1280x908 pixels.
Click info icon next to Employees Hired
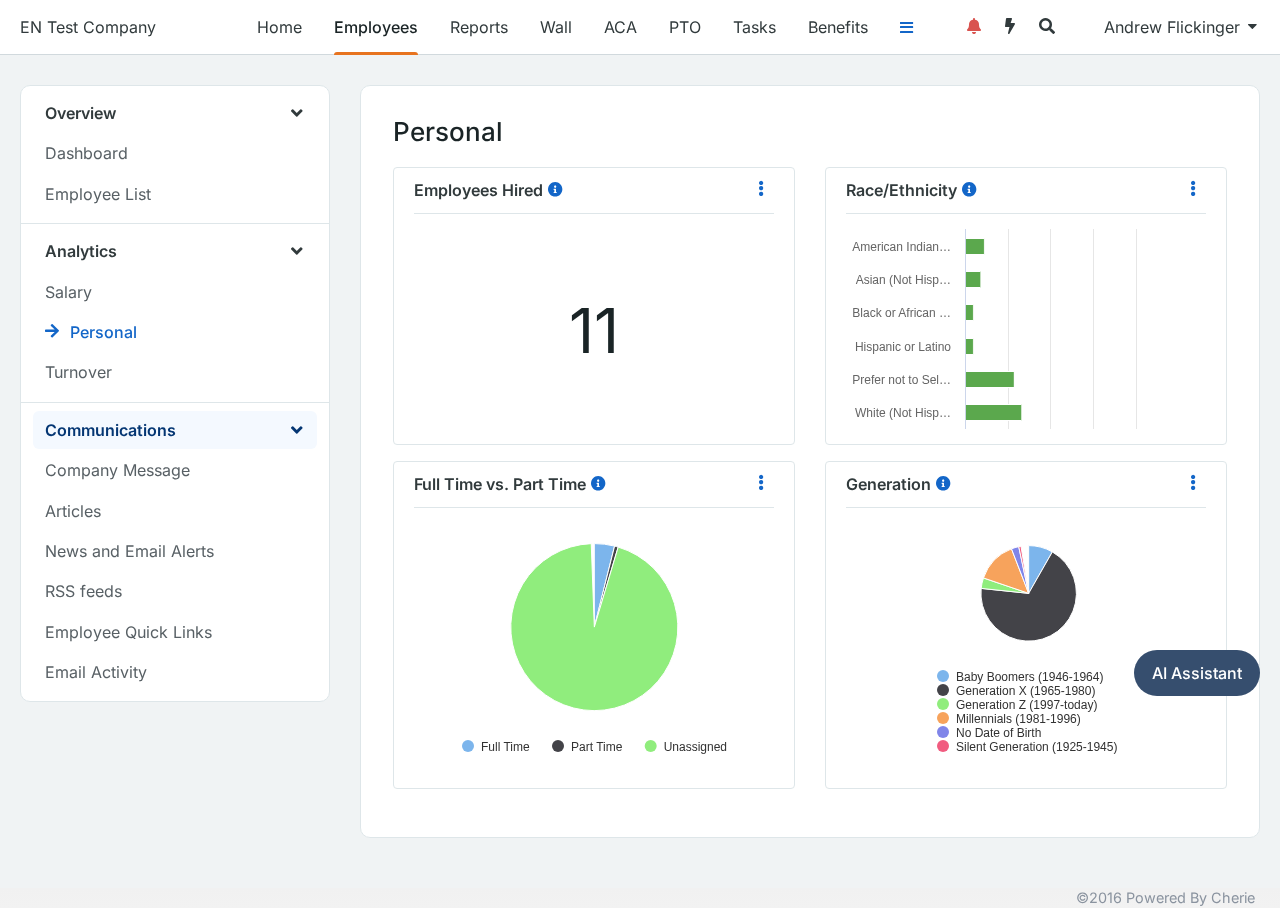[x=555, y=189]
